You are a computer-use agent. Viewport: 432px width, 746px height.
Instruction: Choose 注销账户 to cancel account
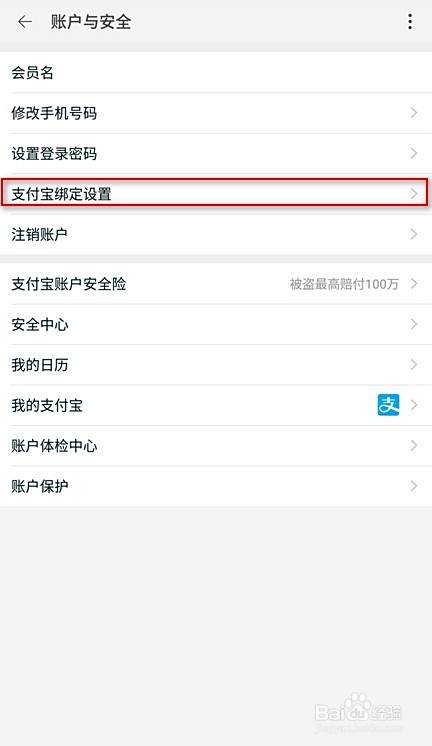pyautogui.click(x=216, y=234)
